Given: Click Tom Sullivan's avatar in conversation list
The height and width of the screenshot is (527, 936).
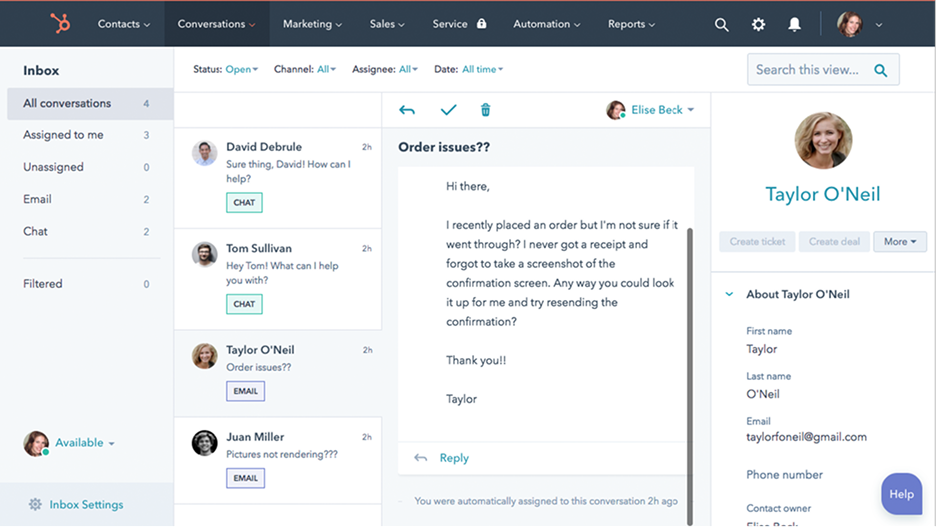Looking at the screenshot, I should pos(205,254).
